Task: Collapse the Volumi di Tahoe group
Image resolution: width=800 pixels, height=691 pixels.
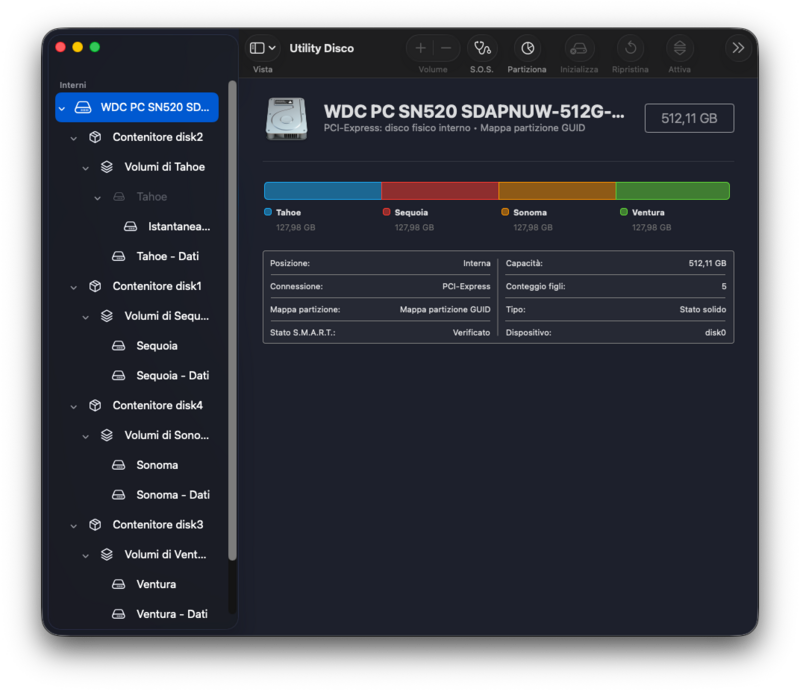Action: tap(86, 168)
